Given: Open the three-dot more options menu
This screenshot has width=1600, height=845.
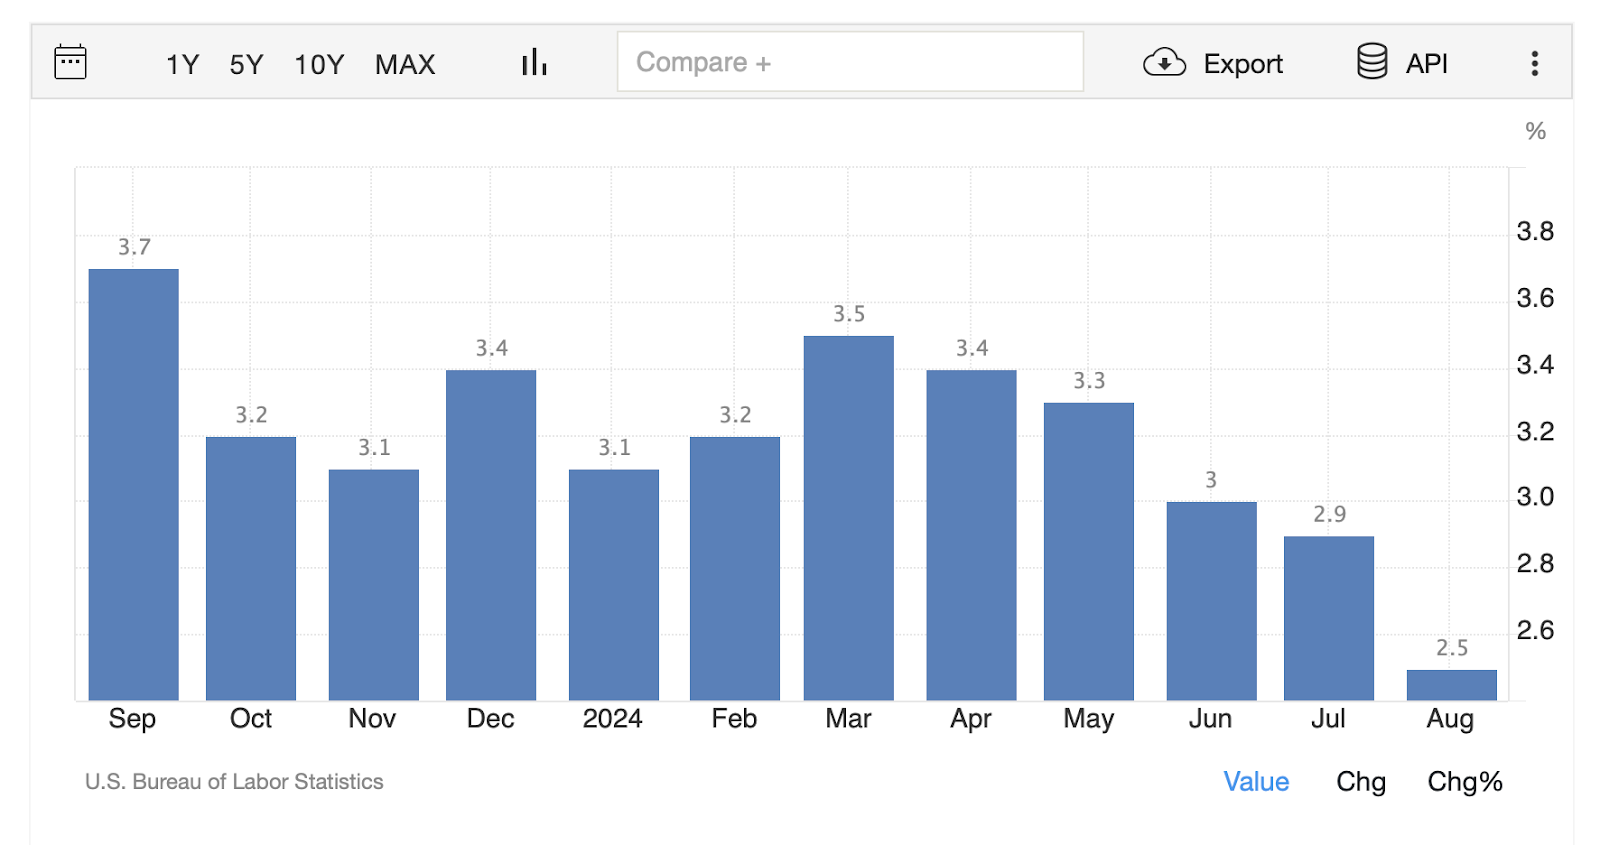Looking at the screenshot, I should pos(1534,64).
